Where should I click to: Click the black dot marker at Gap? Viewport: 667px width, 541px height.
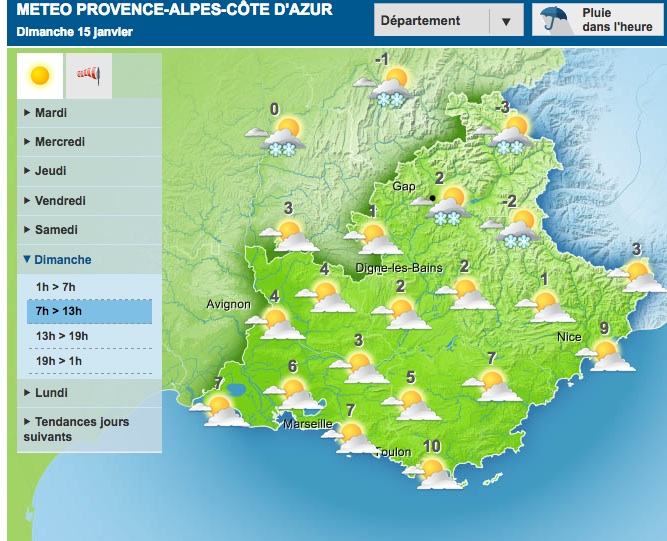point(433,198)
